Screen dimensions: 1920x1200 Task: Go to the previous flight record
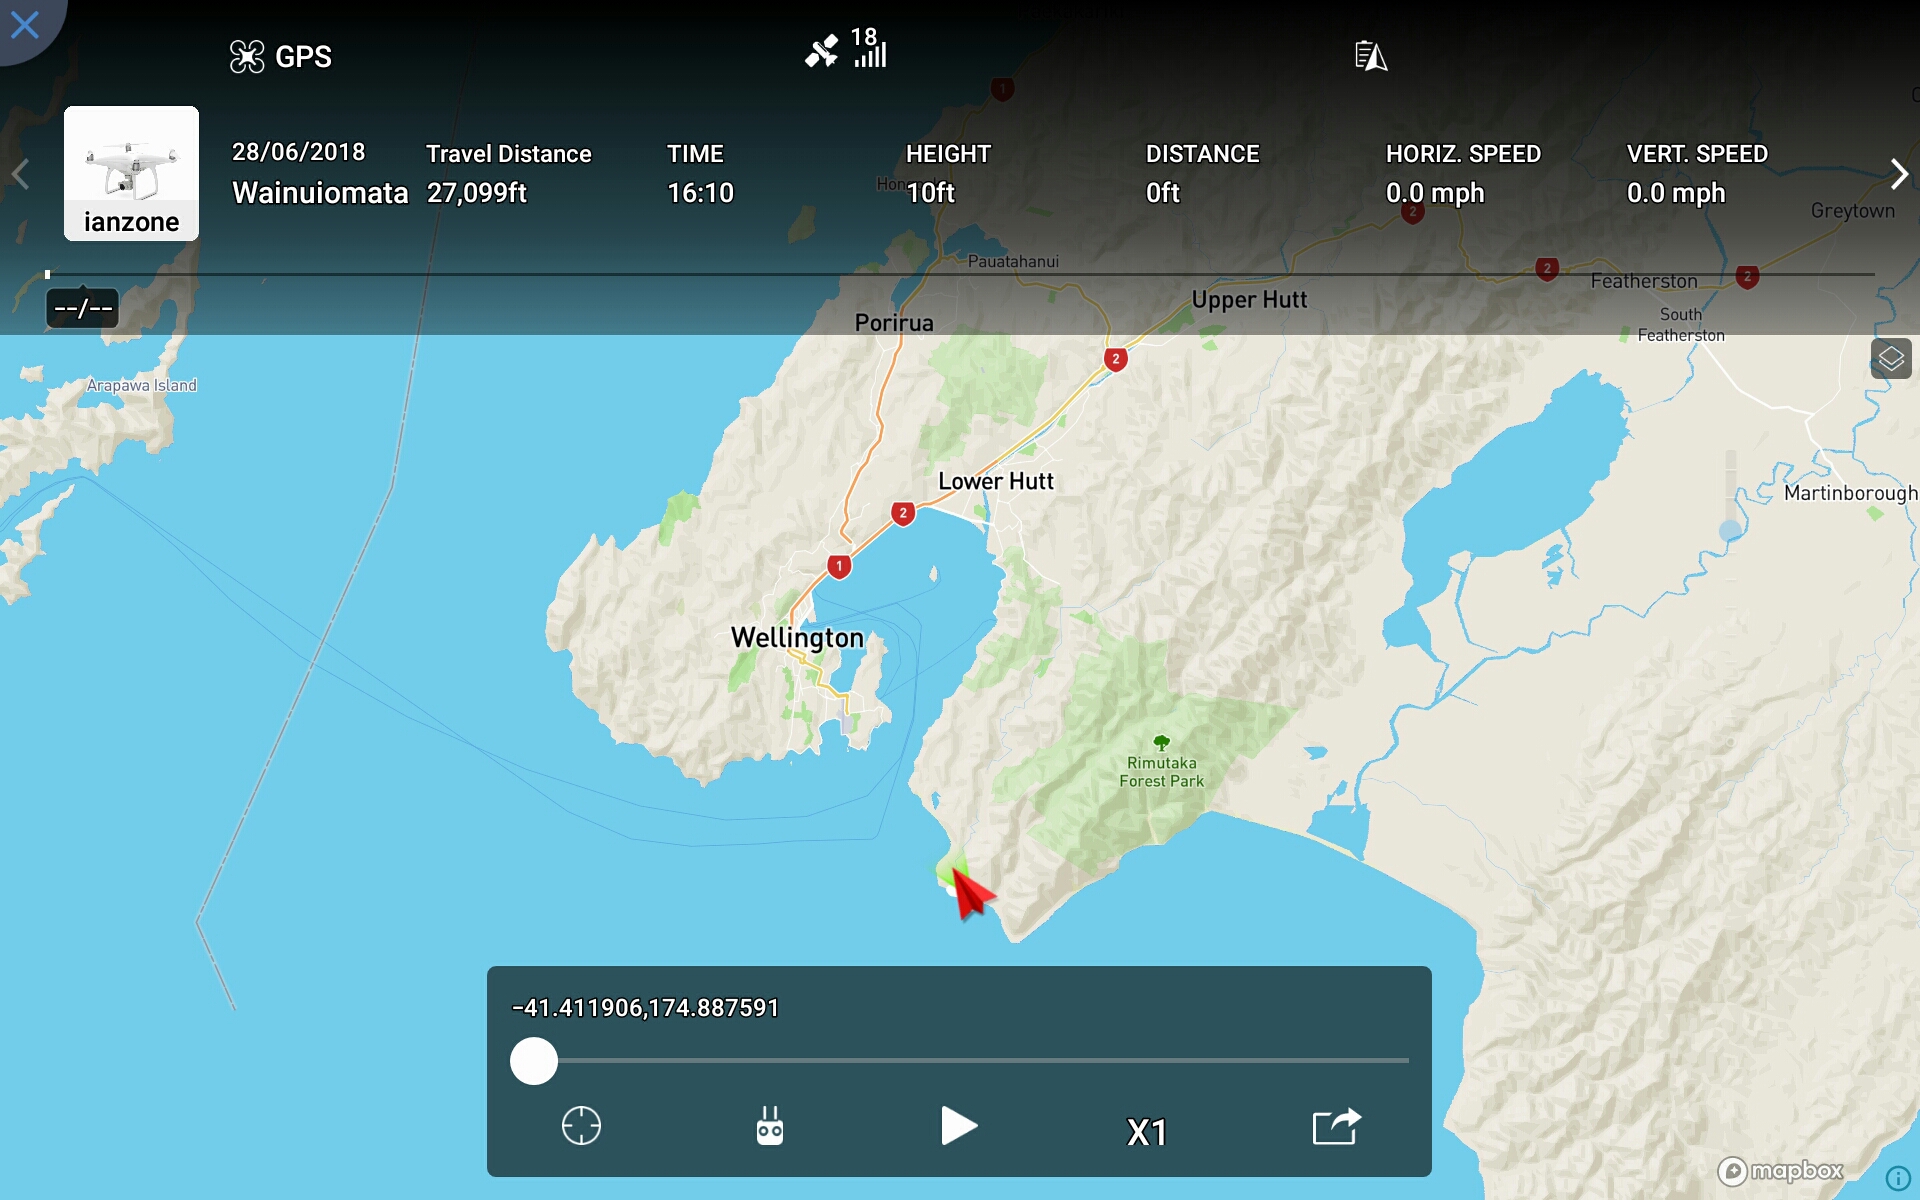20,174
